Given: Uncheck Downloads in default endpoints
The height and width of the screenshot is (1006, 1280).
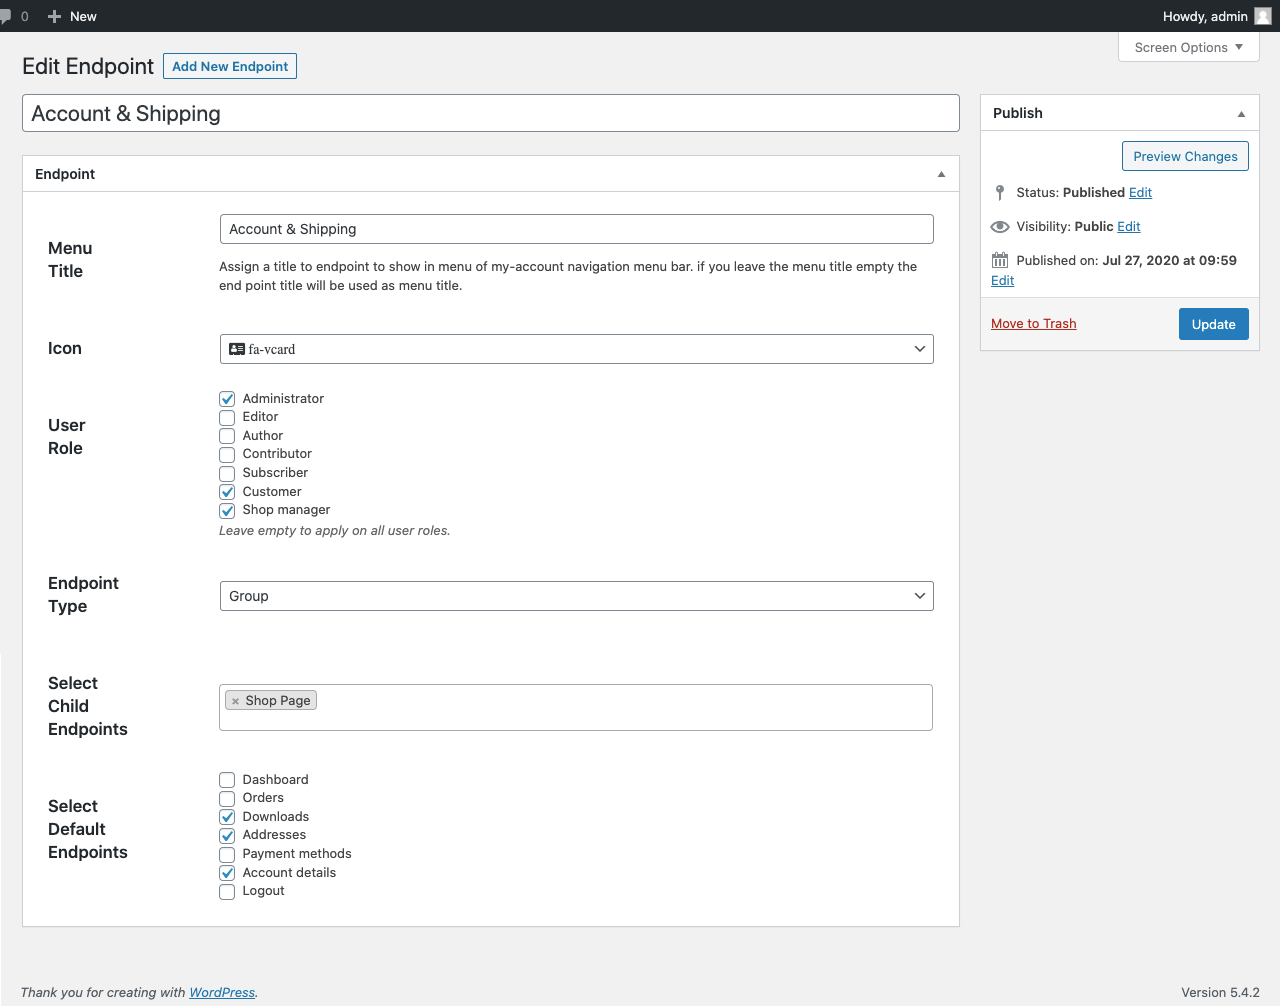Looking at the screenshot, I should click(x=226, y=816).
